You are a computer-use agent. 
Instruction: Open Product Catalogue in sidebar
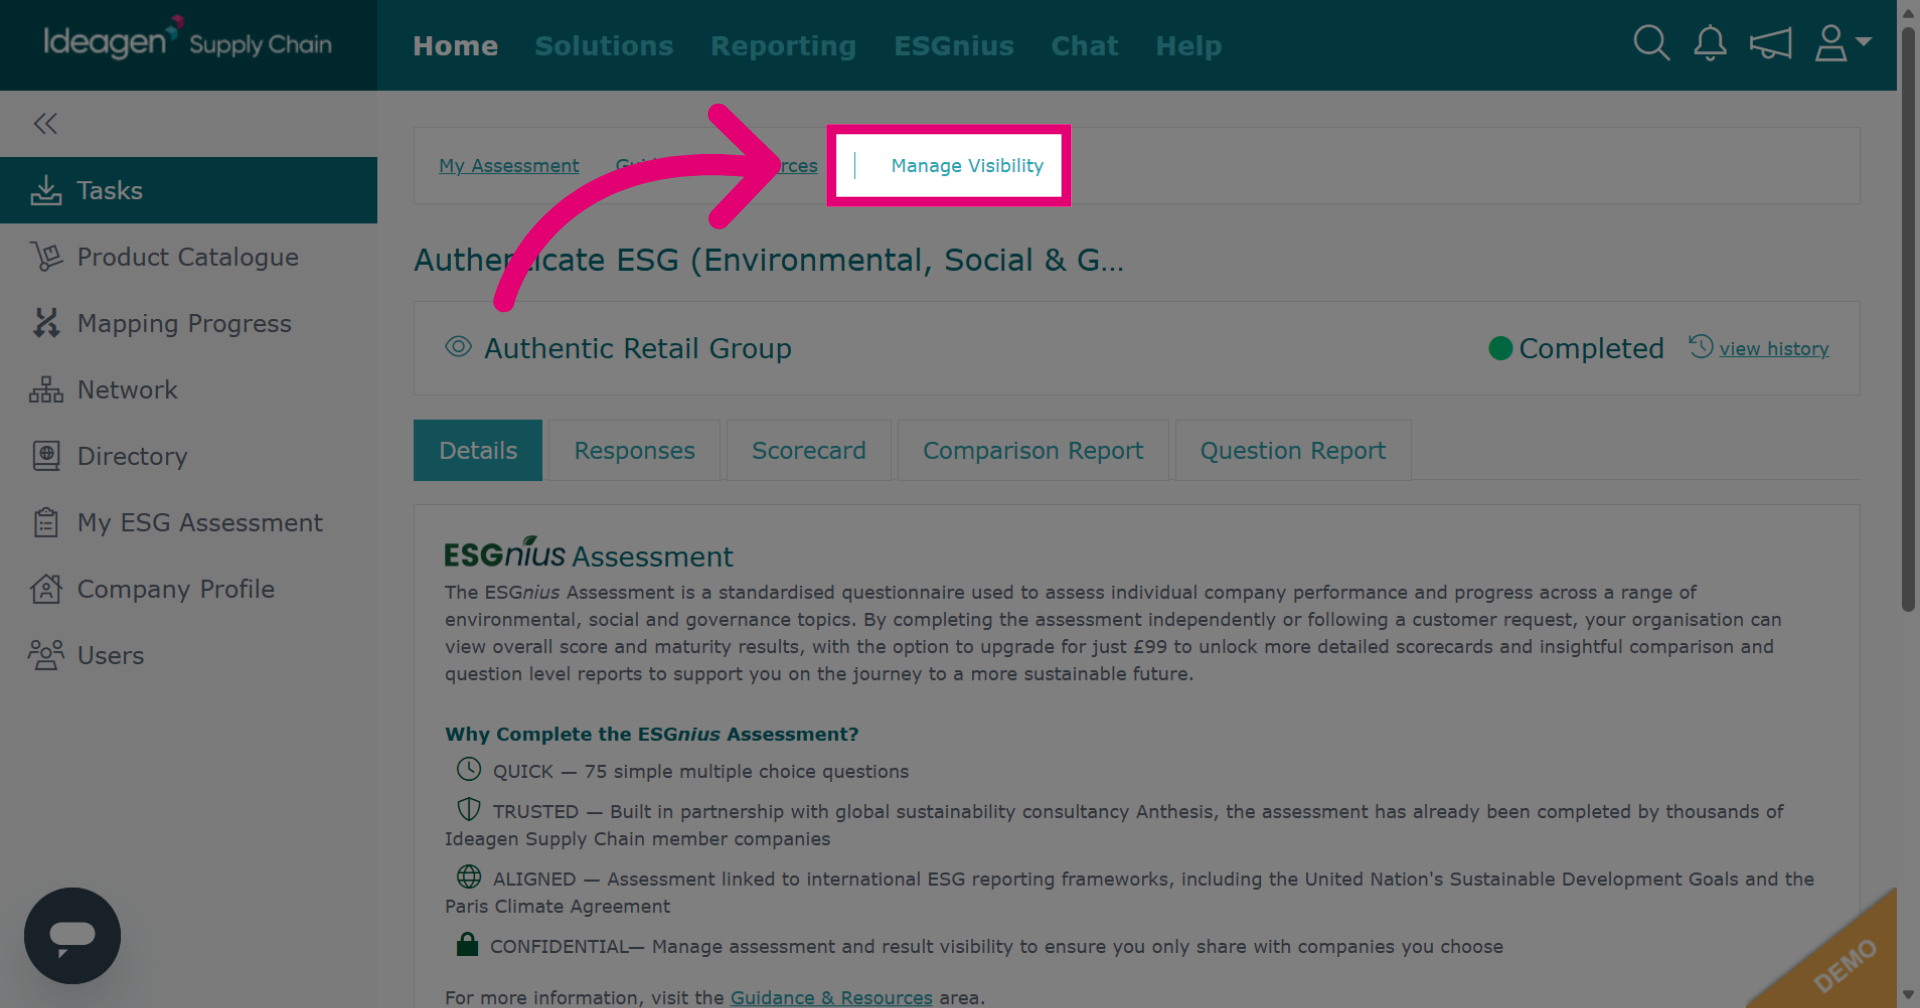(188, 257)
